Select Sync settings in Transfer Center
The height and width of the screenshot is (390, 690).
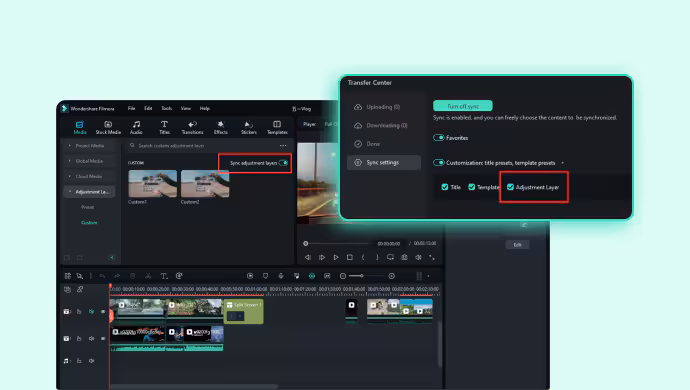(x=384, y=162)
